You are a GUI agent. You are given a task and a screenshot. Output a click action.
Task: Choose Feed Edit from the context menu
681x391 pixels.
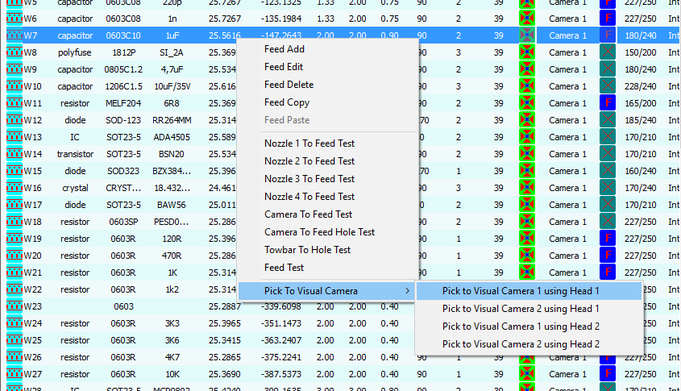[x=284, y=67]
